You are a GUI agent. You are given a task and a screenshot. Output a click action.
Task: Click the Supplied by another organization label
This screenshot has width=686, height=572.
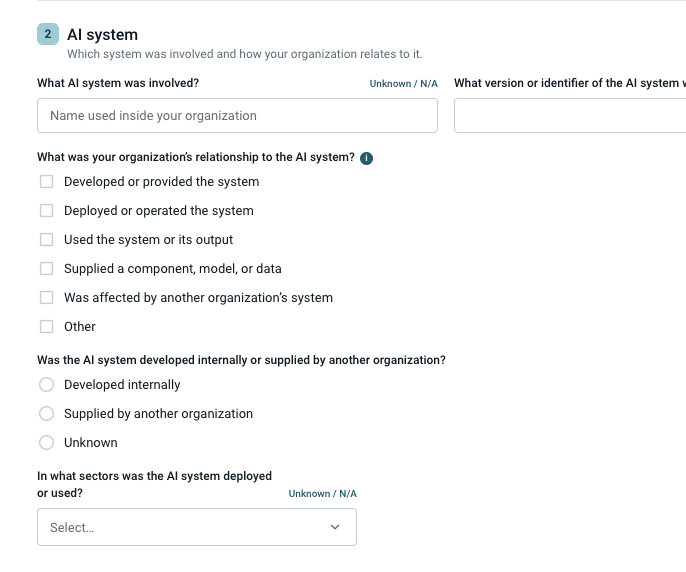point(158,414)
